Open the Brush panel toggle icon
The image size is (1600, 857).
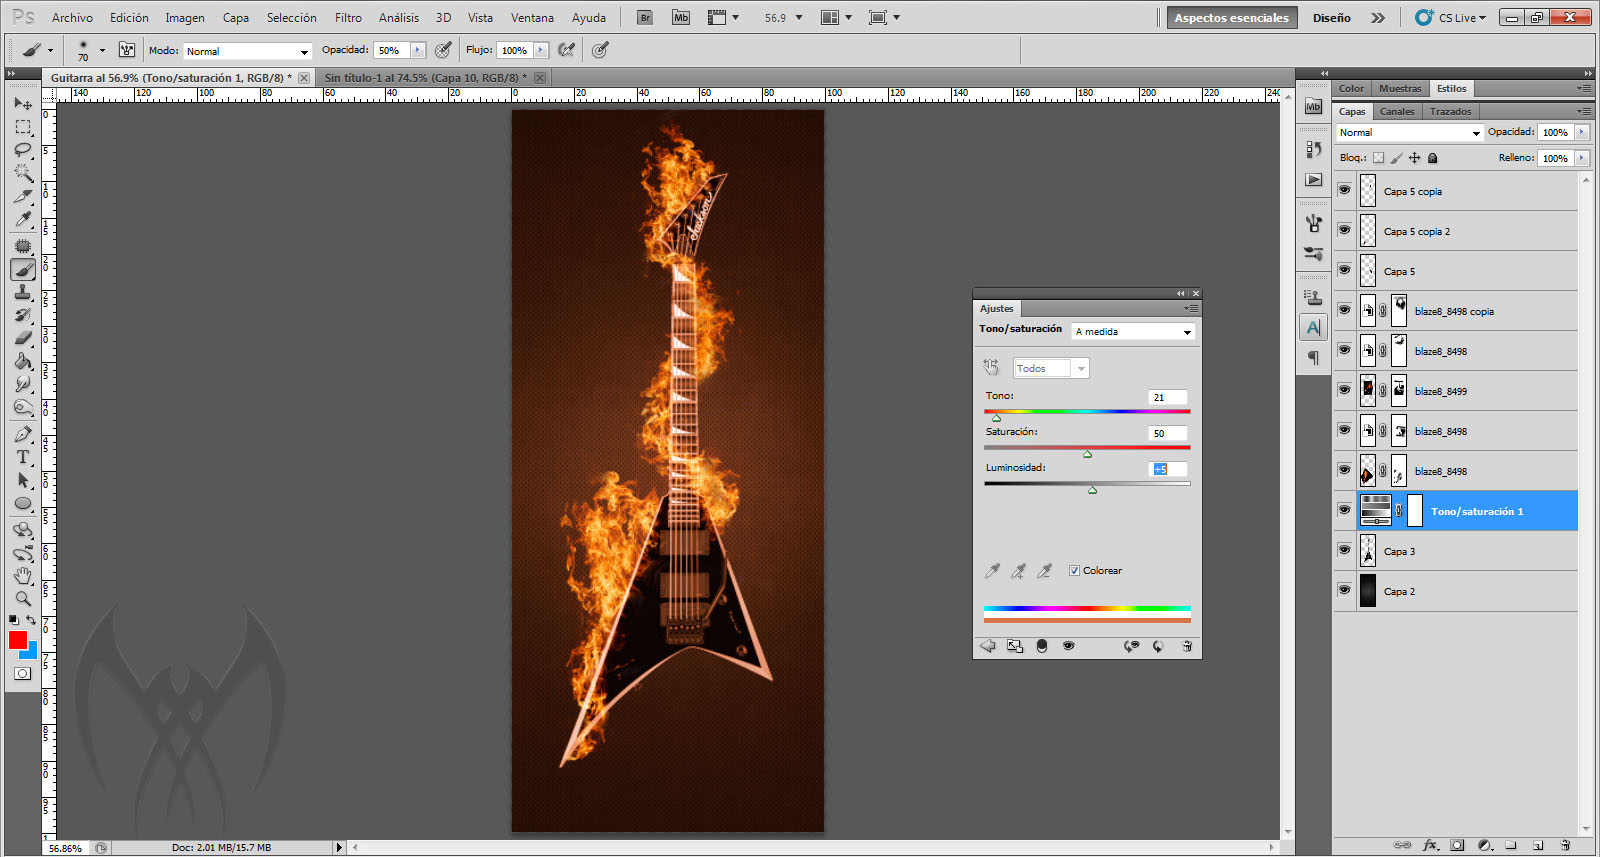click(127, 50)
